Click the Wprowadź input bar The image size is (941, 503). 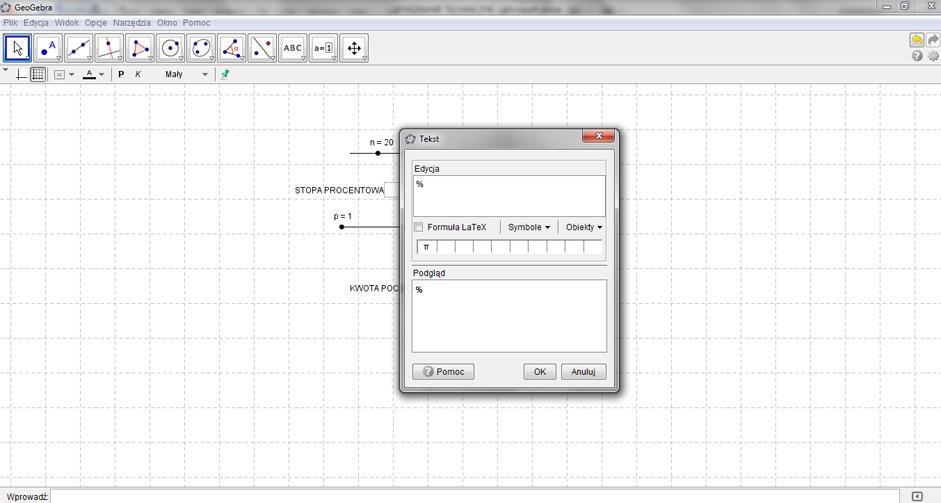coord(475,496)
